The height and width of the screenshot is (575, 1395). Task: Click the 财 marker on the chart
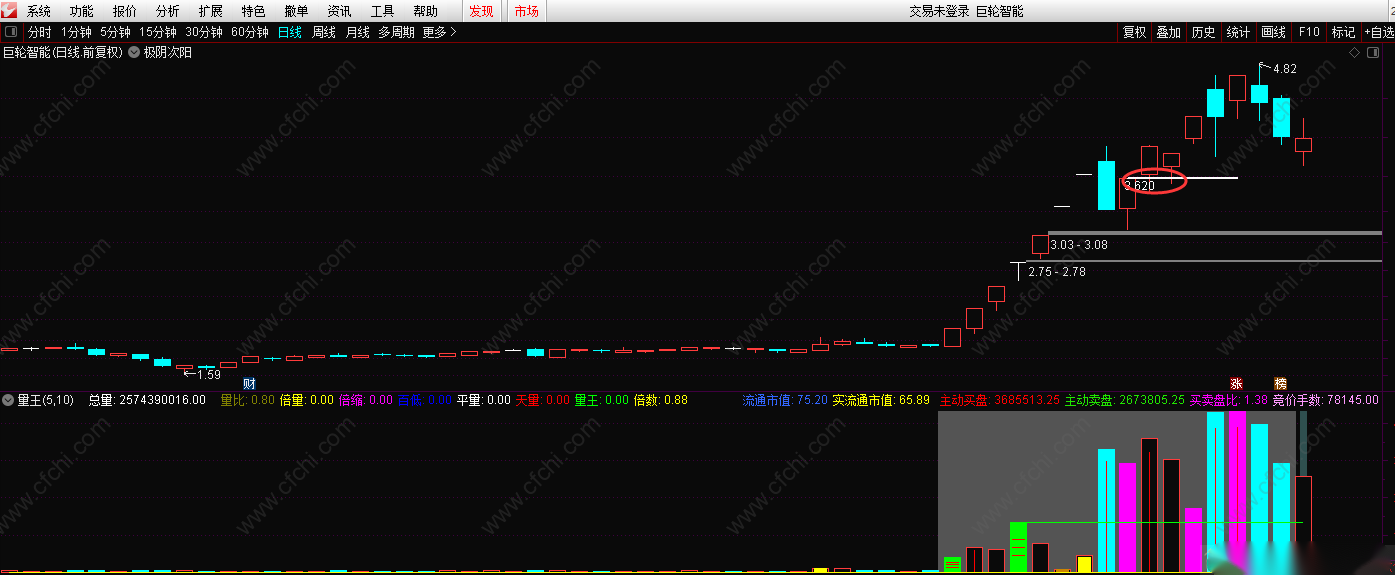point(249,383)
